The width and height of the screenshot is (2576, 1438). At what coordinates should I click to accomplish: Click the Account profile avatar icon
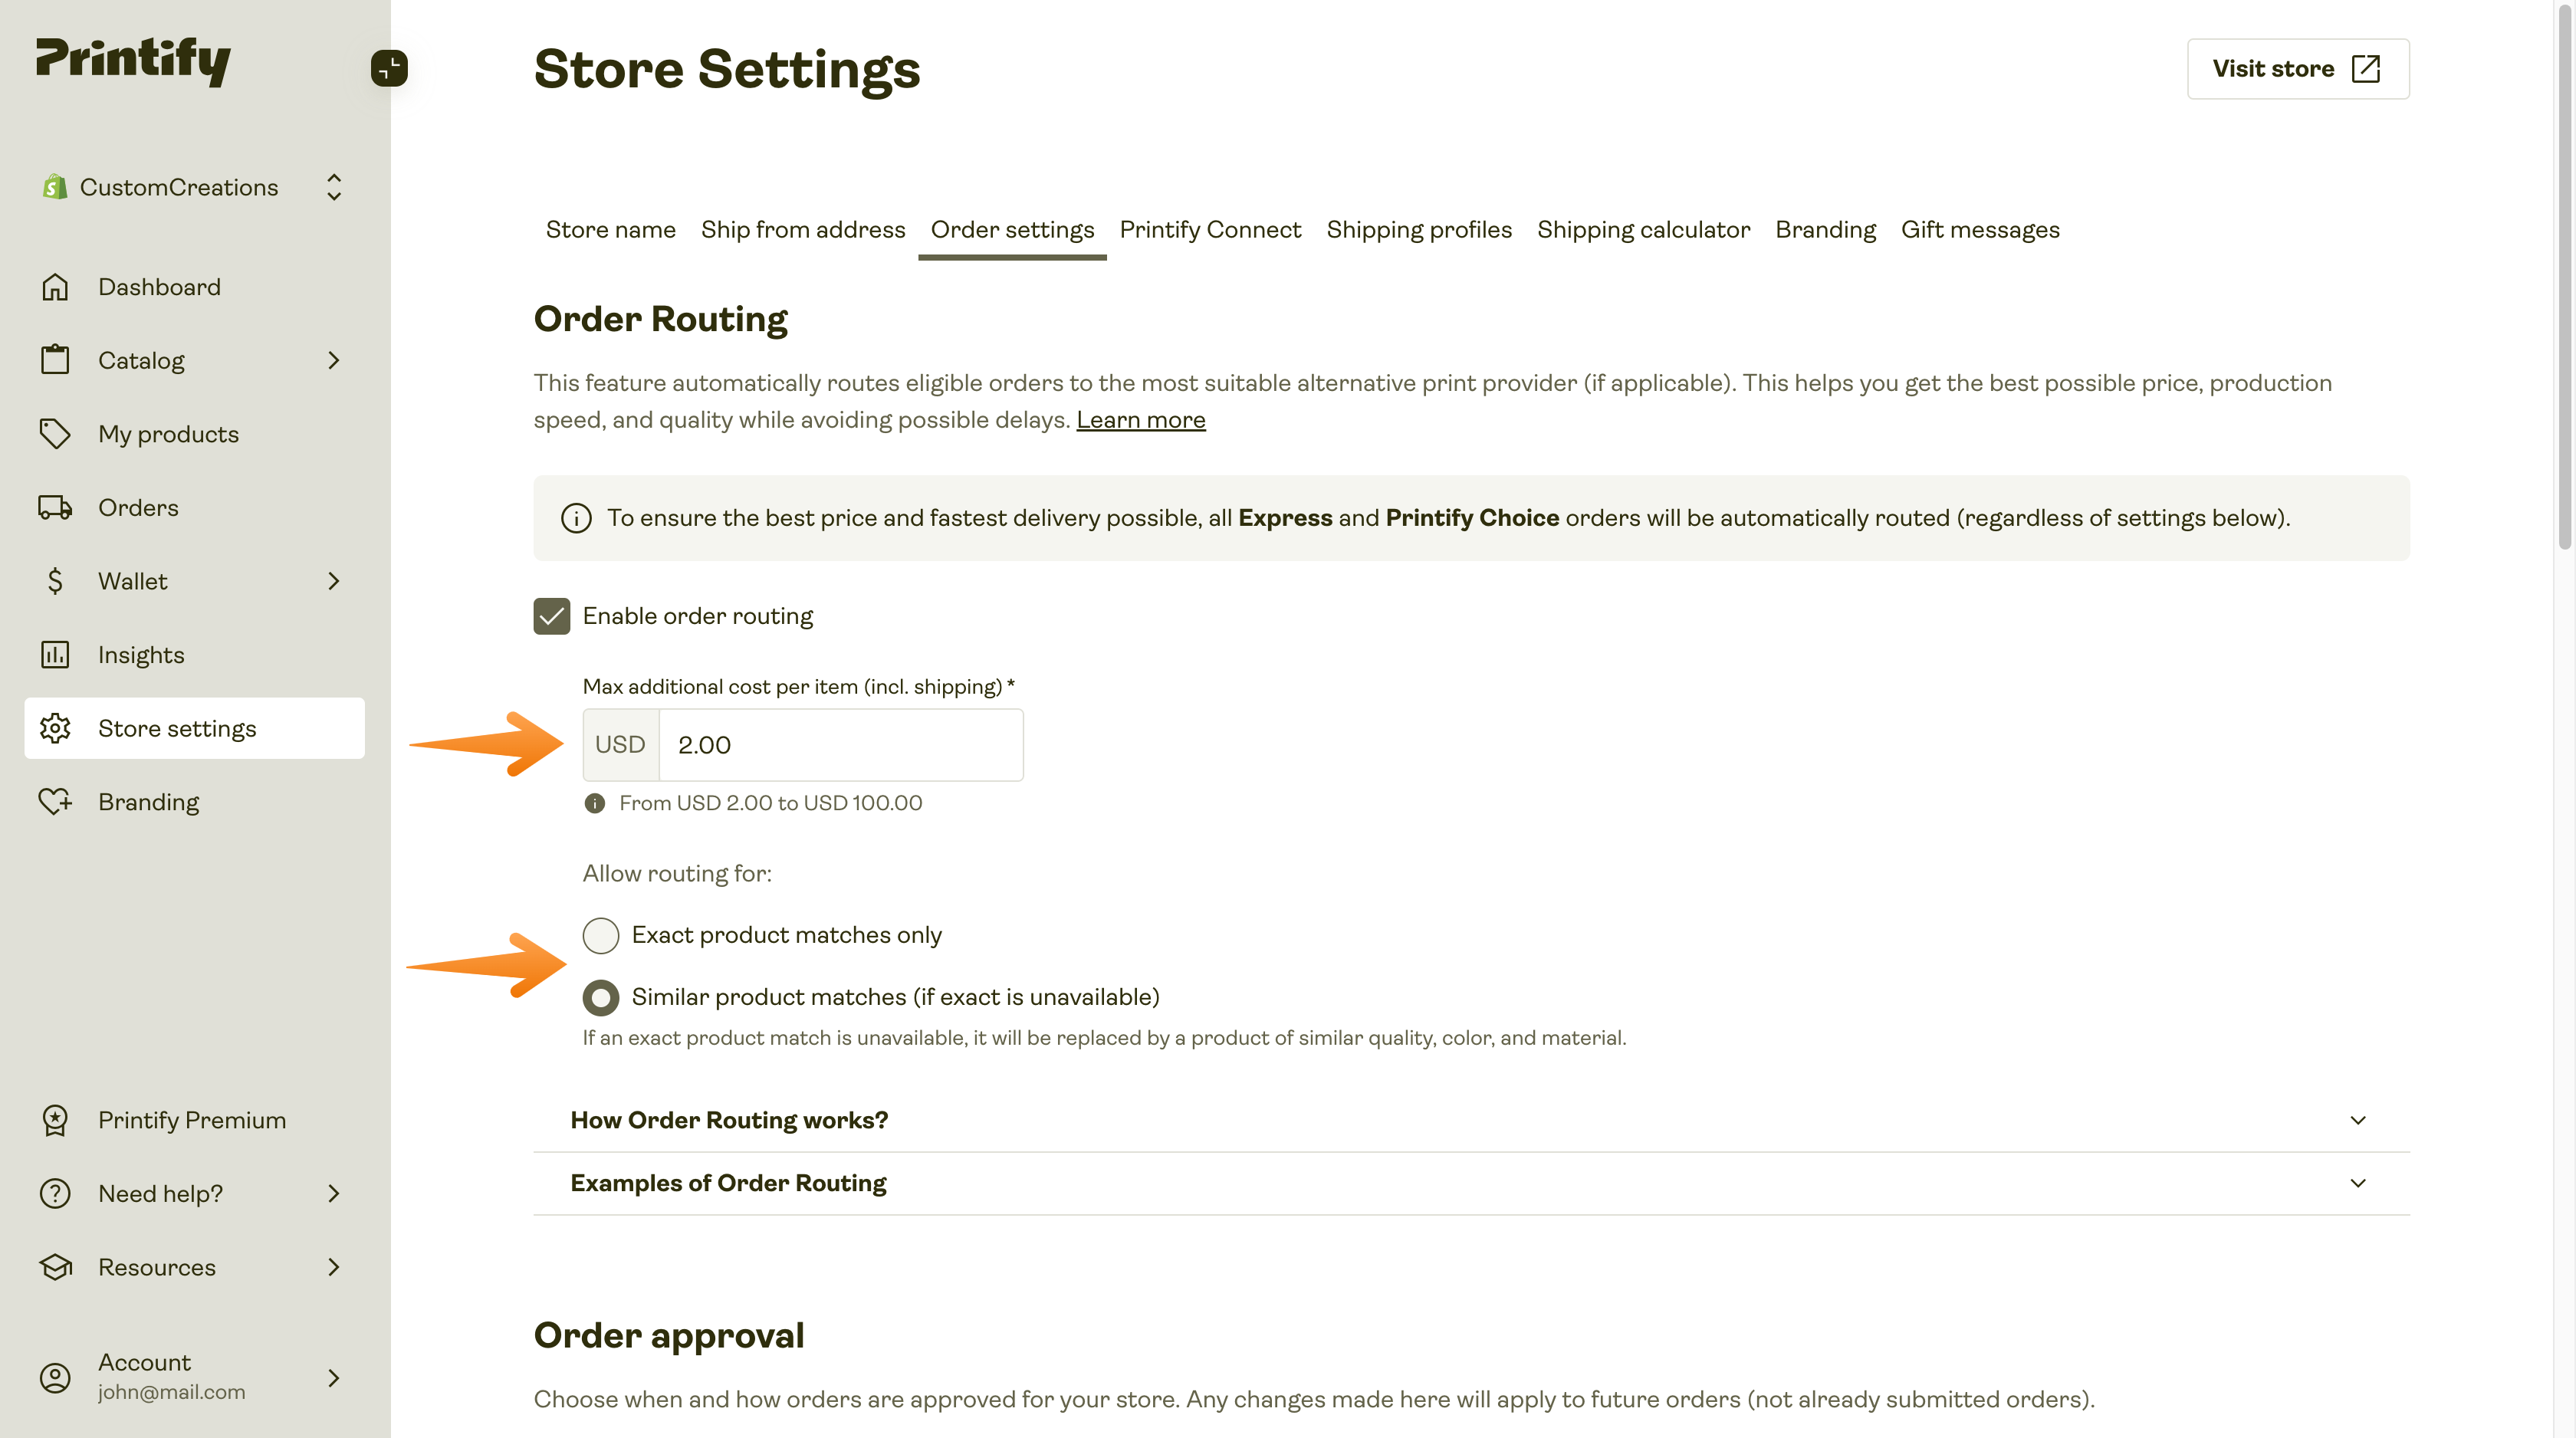(55, 1378)
